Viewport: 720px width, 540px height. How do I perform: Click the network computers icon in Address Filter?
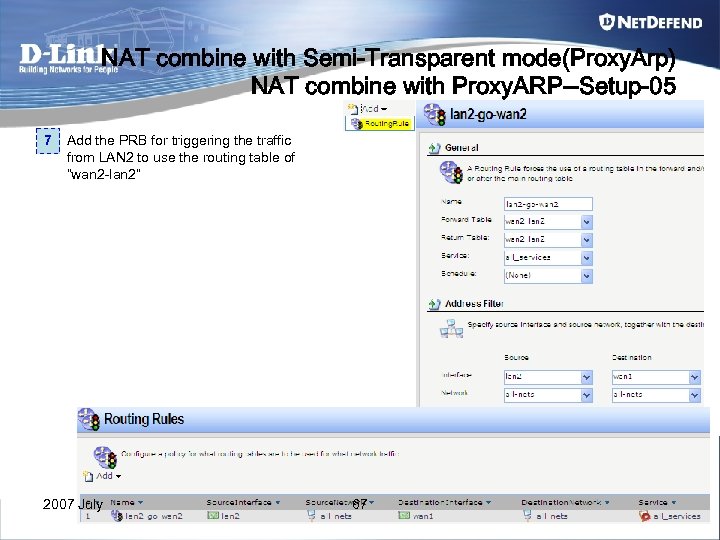(451, 328)
